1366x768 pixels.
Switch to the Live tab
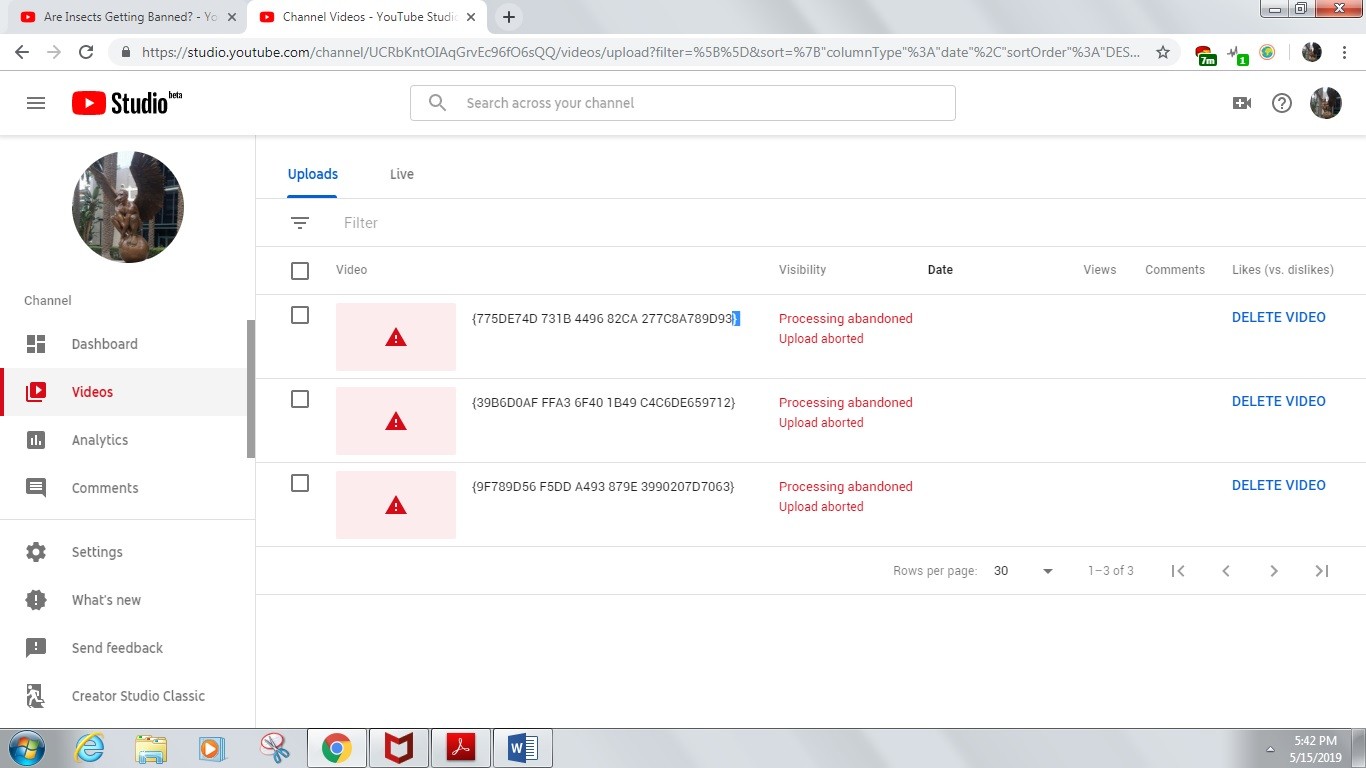pyautogui.click(x=401, y=174)
